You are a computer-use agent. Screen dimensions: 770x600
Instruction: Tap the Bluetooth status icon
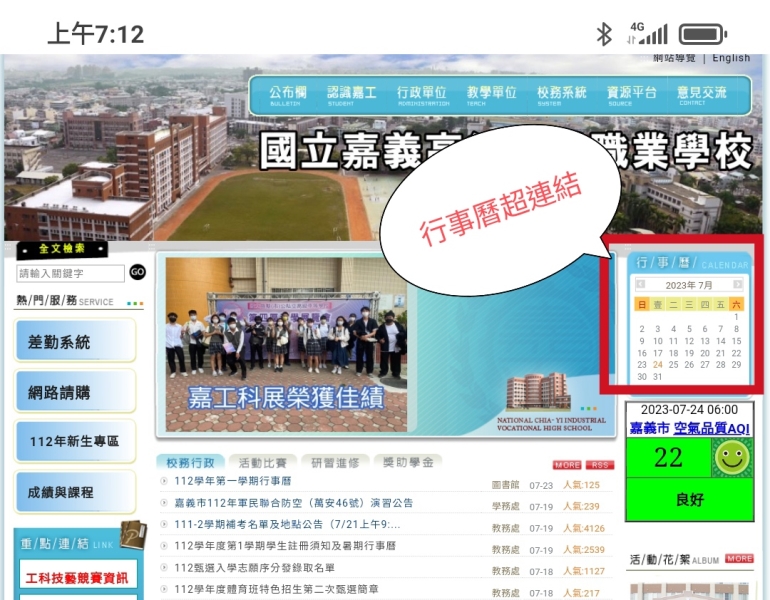604,34
